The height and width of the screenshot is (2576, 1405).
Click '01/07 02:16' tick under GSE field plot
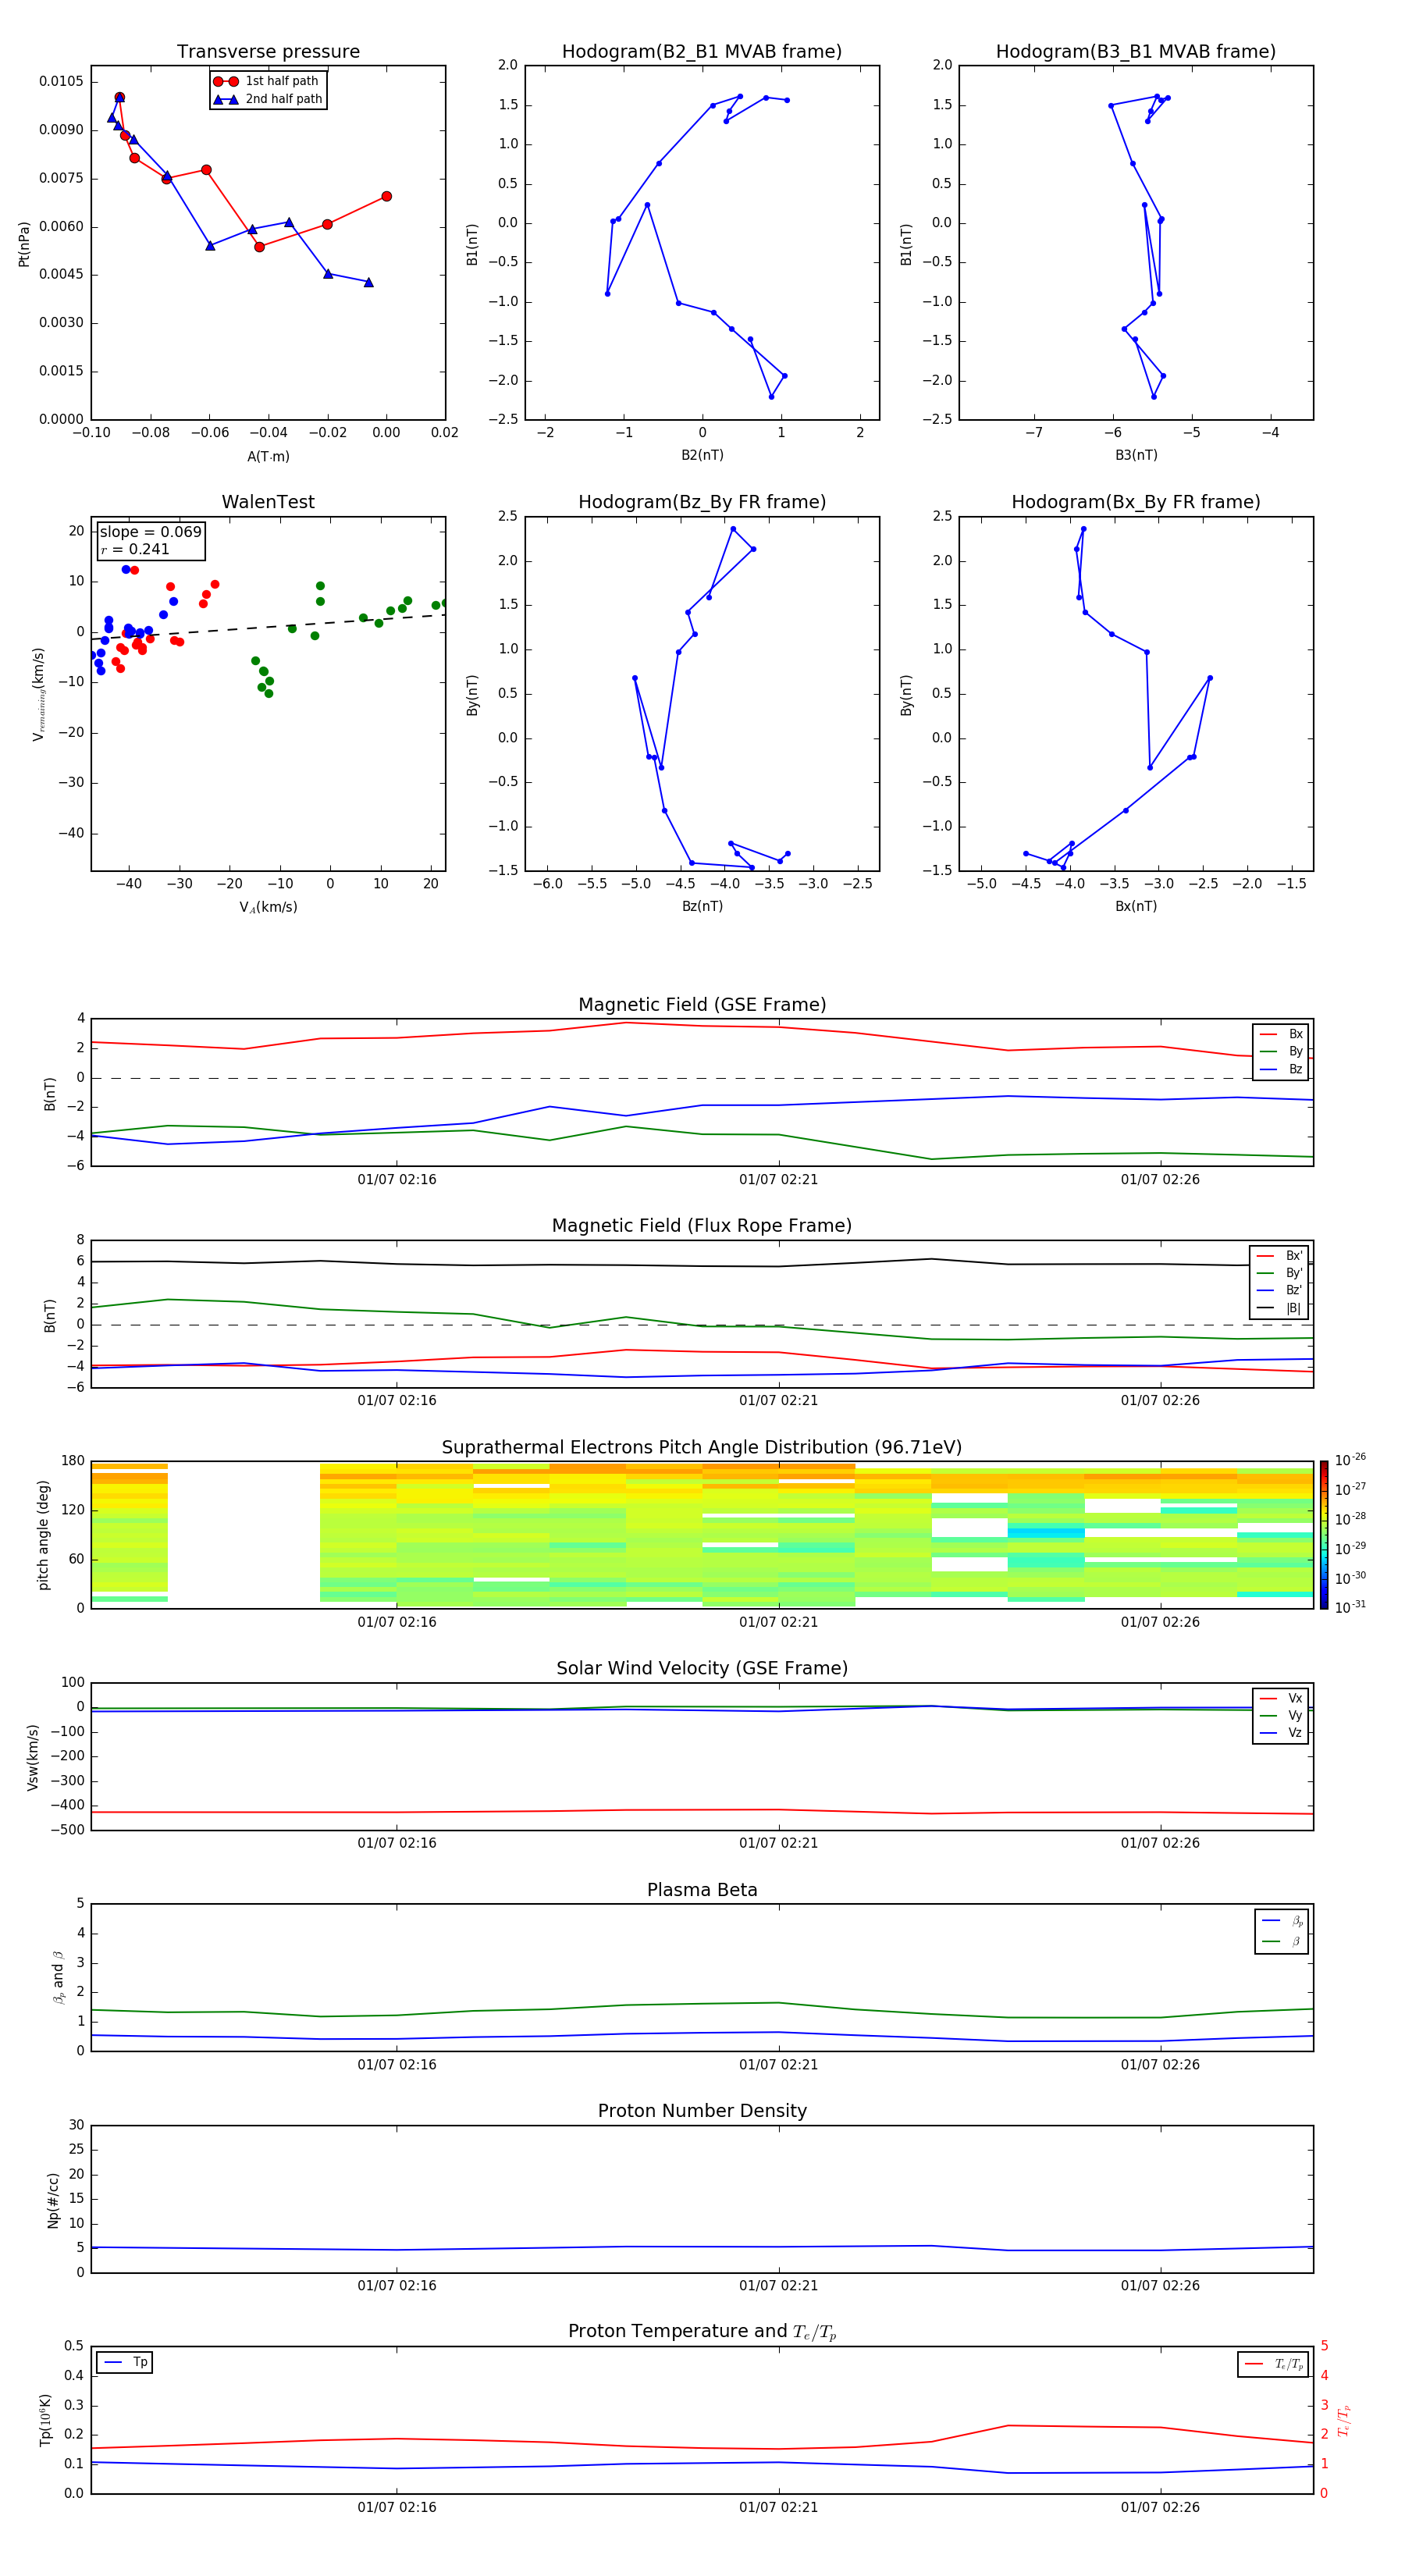click(x=397, y=1180)
